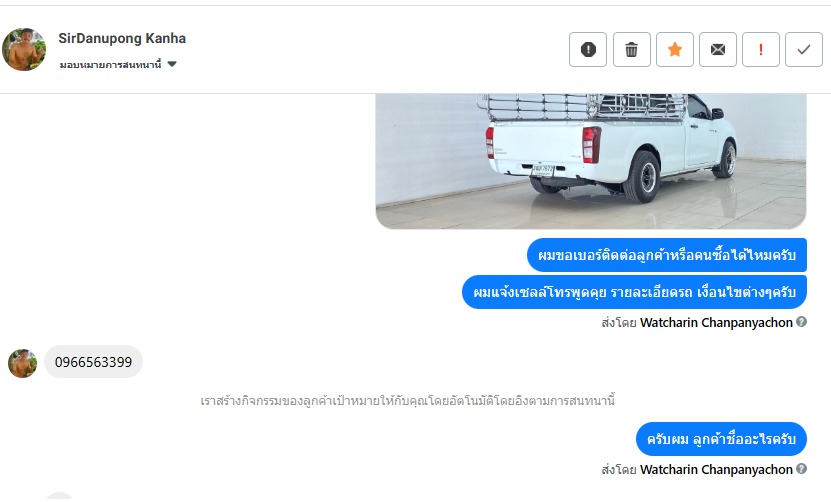
Task: Click Watcharin Chanpanyachon name under last message
Action: [716, 469]
